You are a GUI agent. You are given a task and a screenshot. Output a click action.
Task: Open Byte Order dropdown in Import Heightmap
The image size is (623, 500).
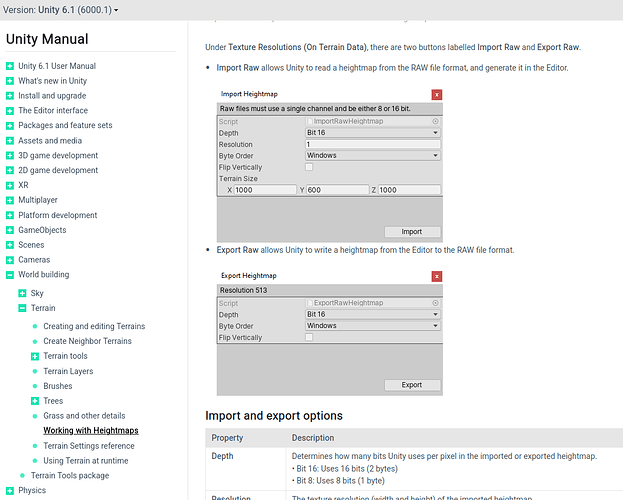[x=373, y=155]
